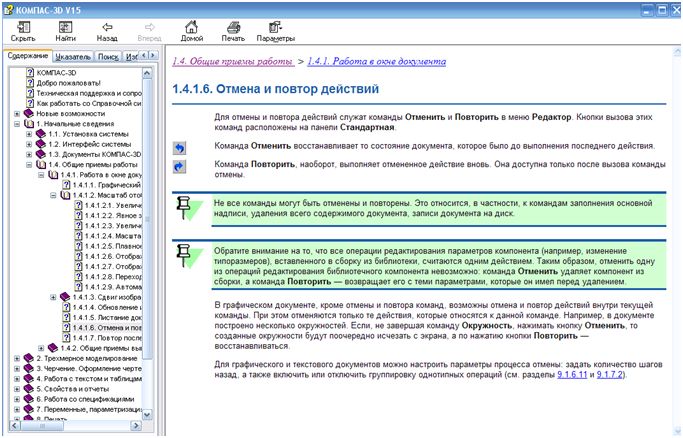Select topic 1.4.1.7. Повтор последней
The height and width of the screenshot is (438, 683).
tap(107, 338)
